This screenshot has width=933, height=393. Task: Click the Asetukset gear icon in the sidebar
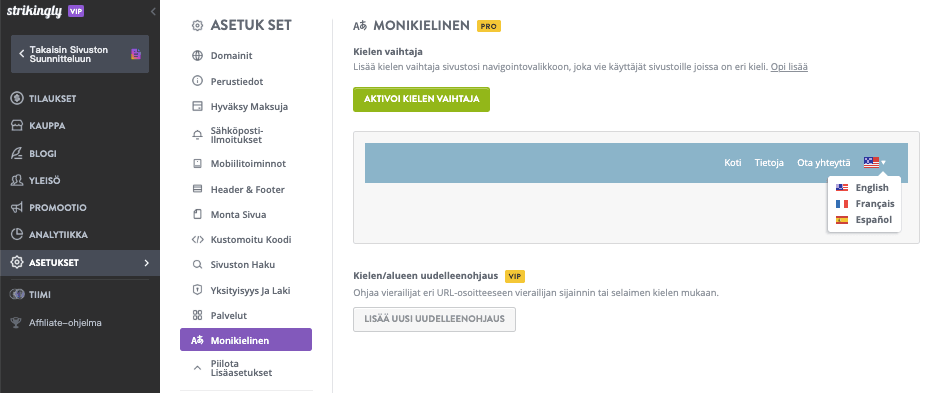[x=17, y=263]
